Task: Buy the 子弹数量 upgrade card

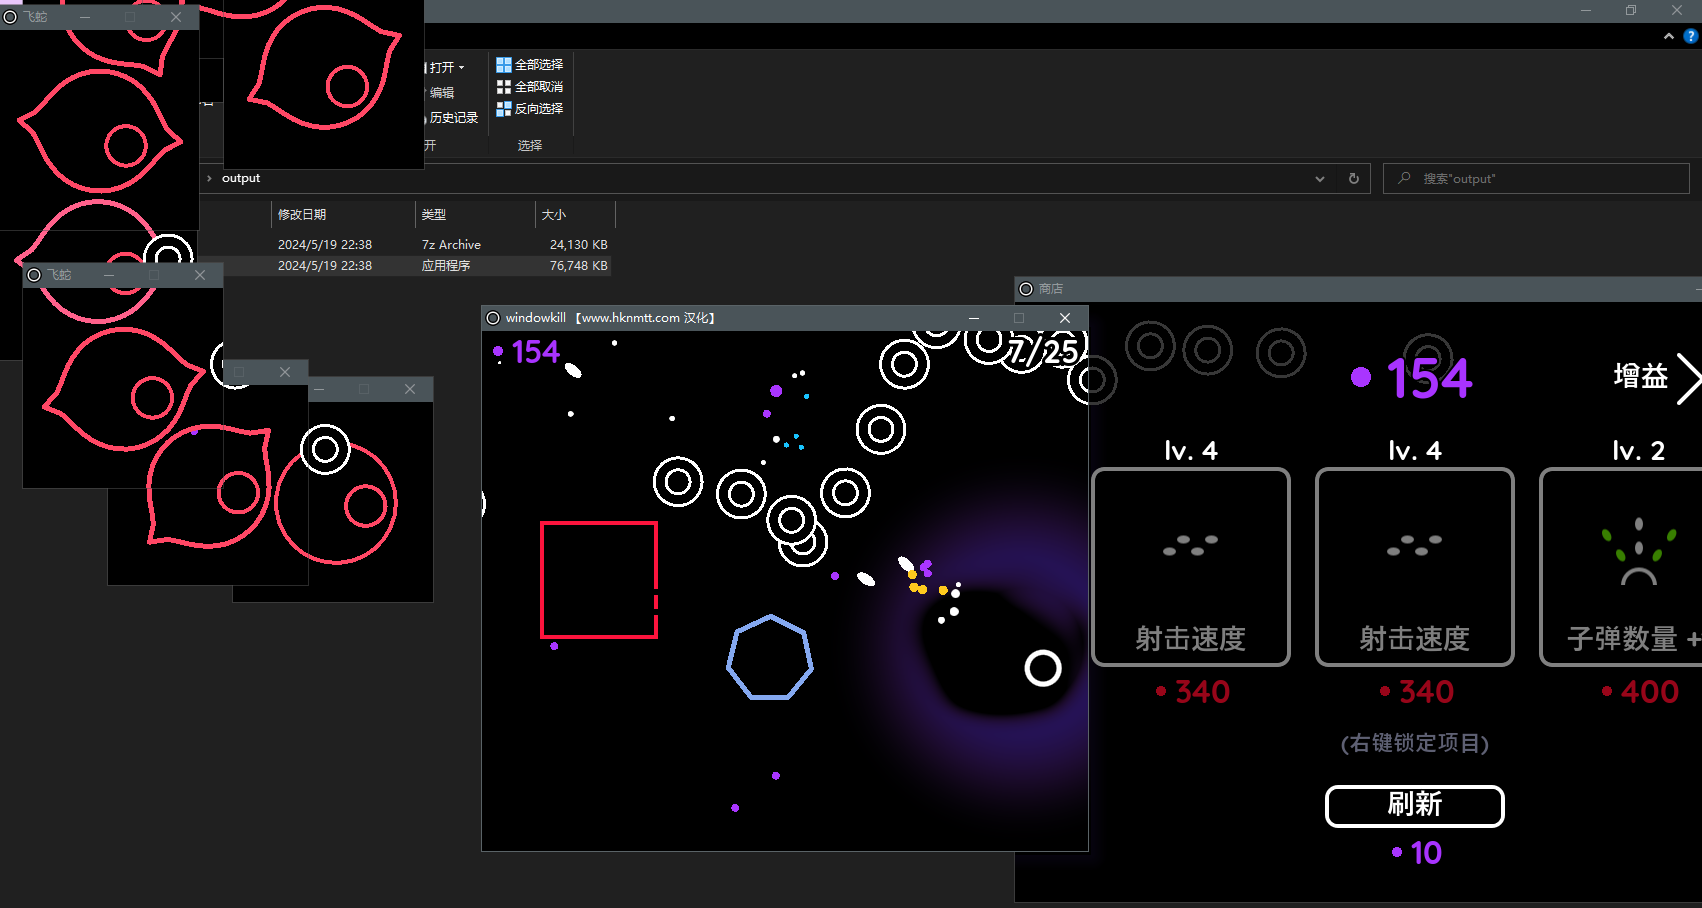Action: [x=1621, y=566]
